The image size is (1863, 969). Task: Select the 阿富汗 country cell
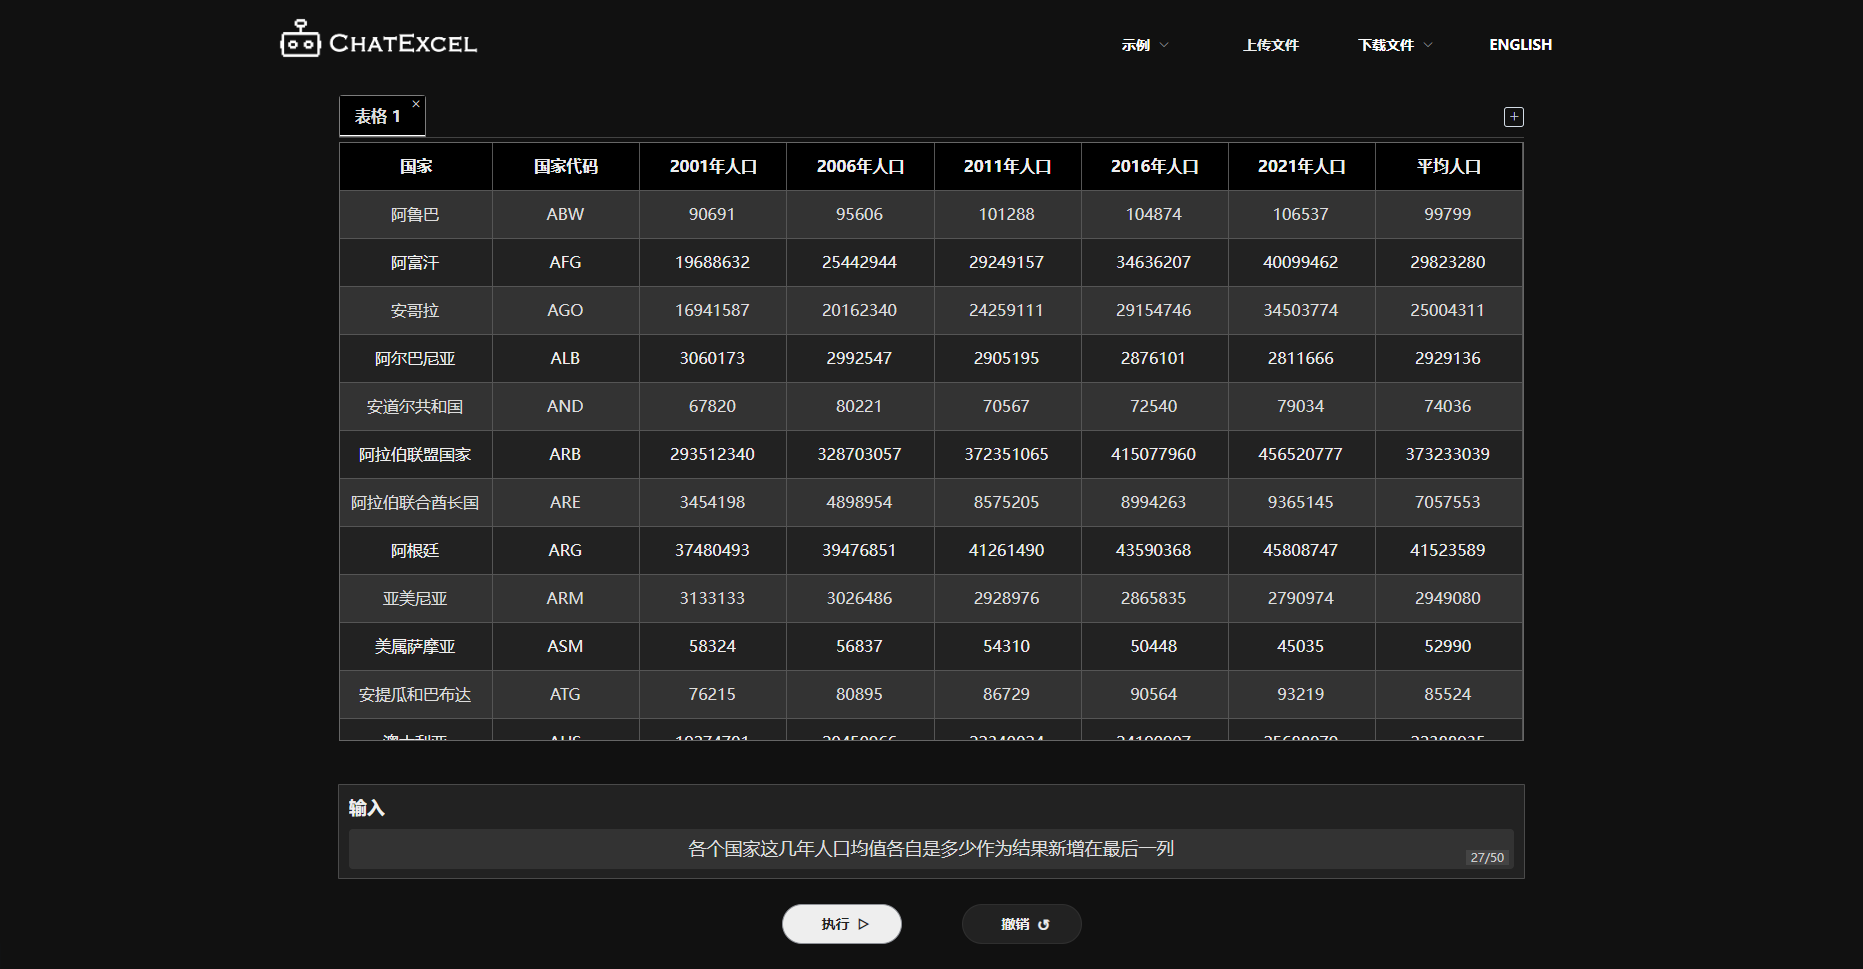(x=415, y=263)
